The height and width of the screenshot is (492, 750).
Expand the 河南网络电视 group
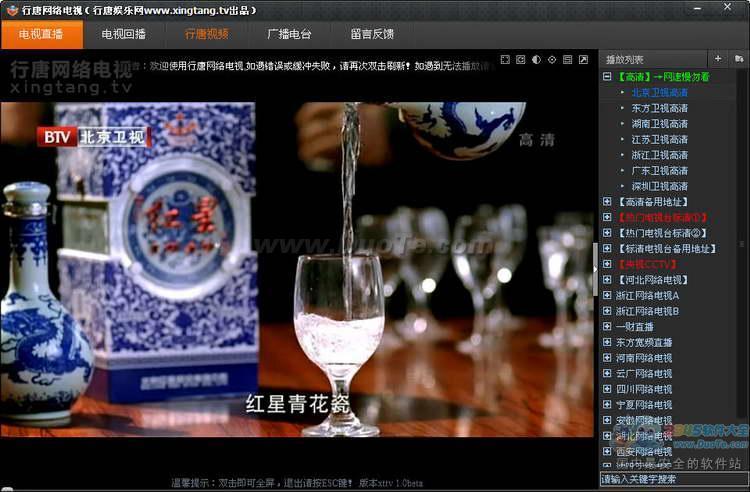point(607,358)
